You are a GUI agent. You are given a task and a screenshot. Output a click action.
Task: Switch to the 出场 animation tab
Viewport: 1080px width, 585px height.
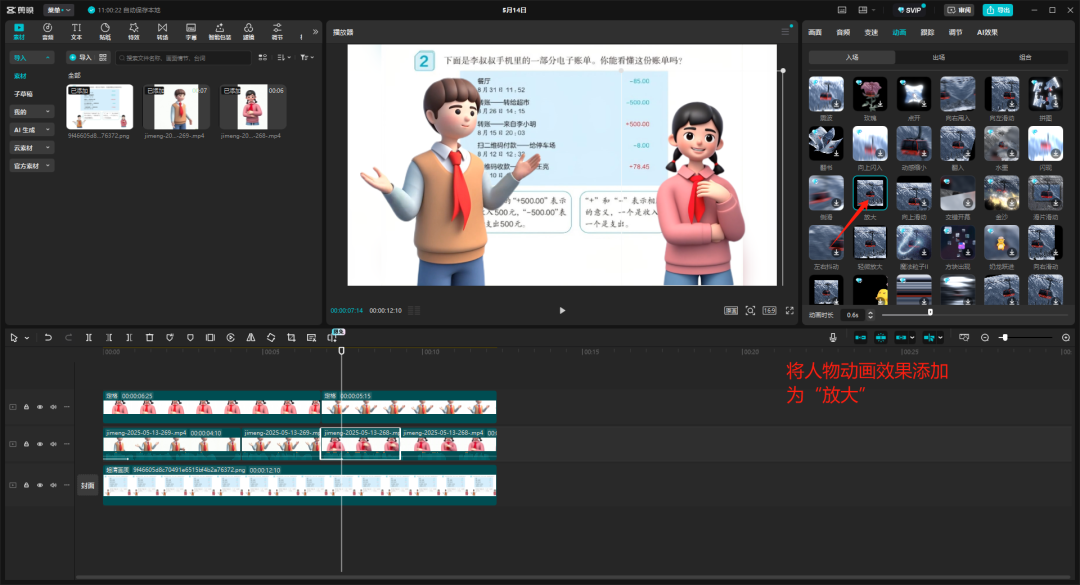[x=938, y=57]
